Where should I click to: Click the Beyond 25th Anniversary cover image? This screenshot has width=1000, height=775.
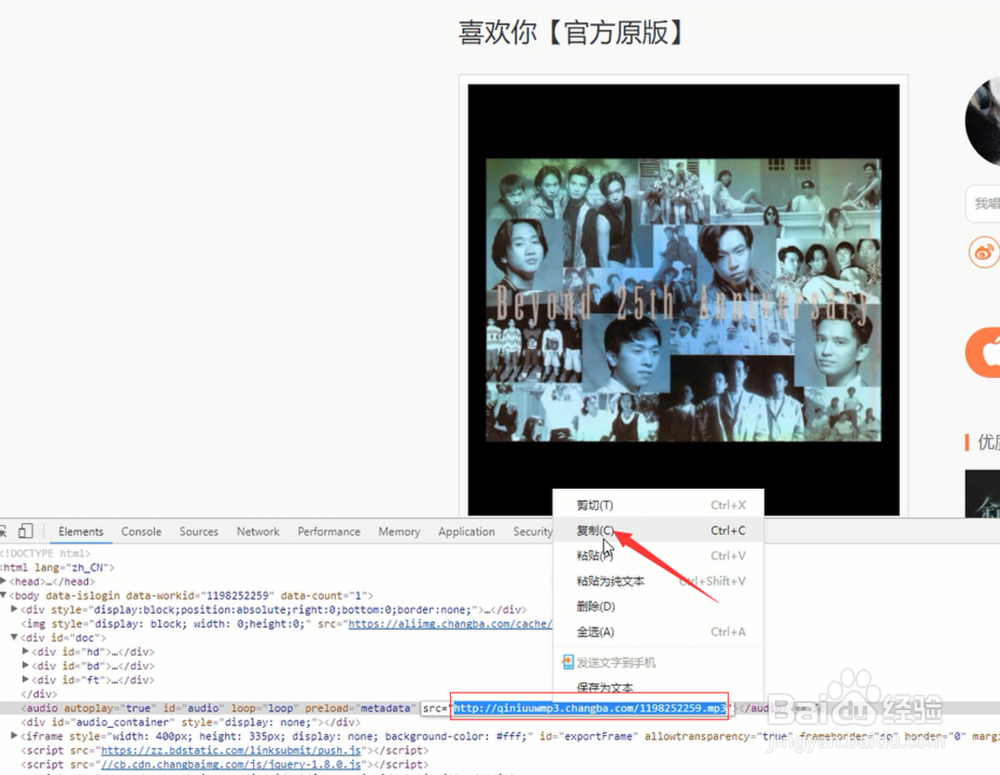click(684, 300)
